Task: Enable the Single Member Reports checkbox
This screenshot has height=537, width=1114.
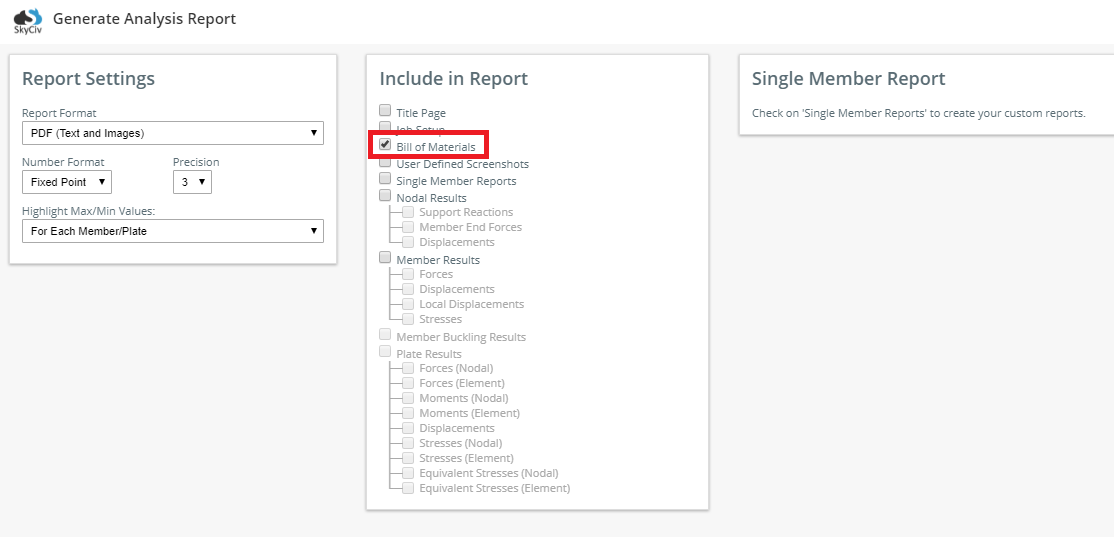Action: point(385,178)
